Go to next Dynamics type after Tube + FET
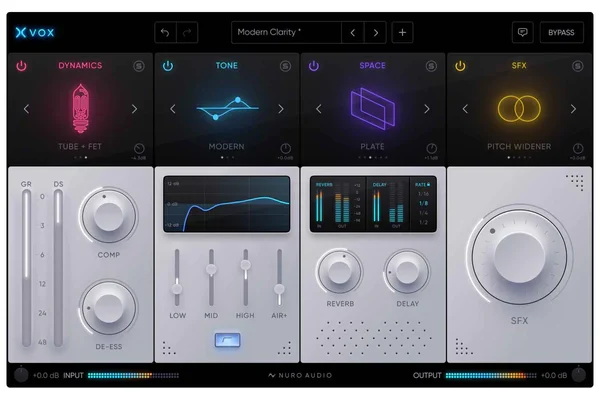Screen dimensions: 600x400 (135, 109)
